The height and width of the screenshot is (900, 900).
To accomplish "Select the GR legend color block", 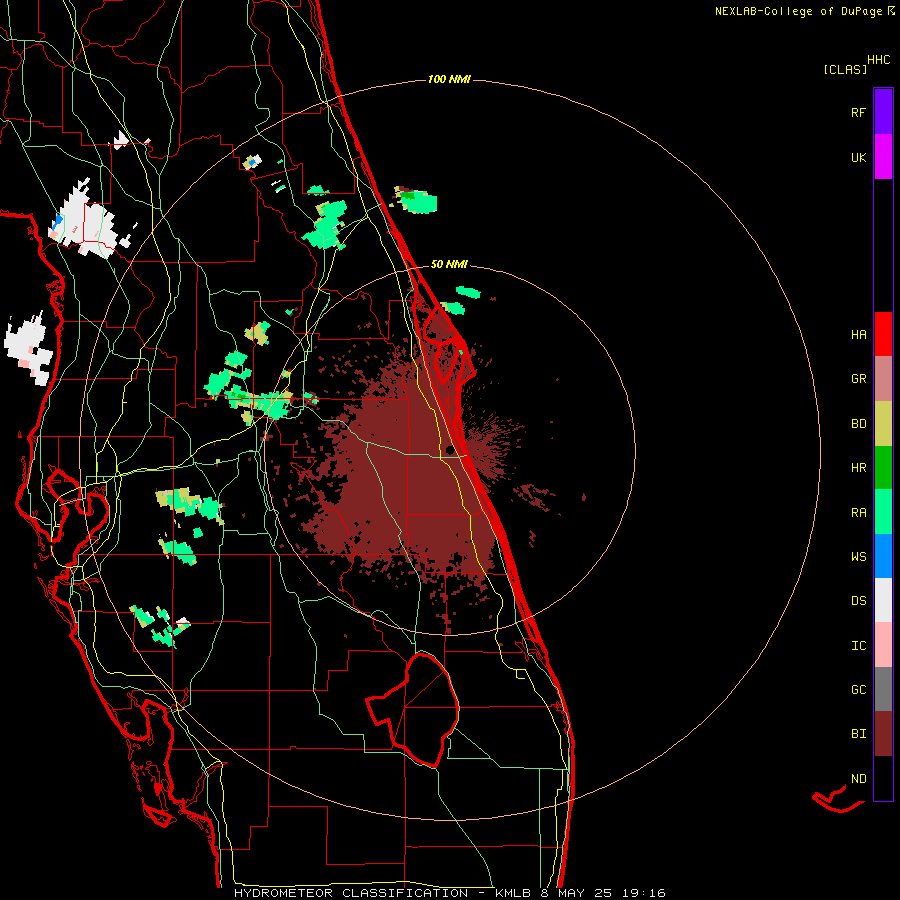I will pyautogui.click(x=883, y=379).
